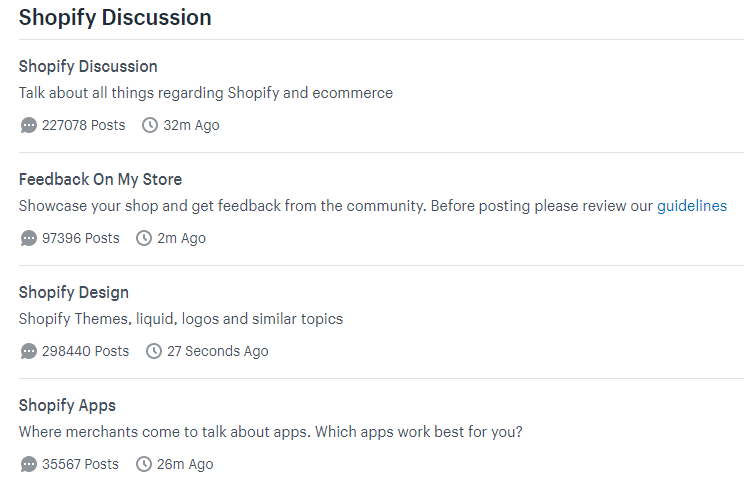Click the 27 Seconds Ago timestamp
The height and width of the screenshot is (488, 744).
point(218,352)
